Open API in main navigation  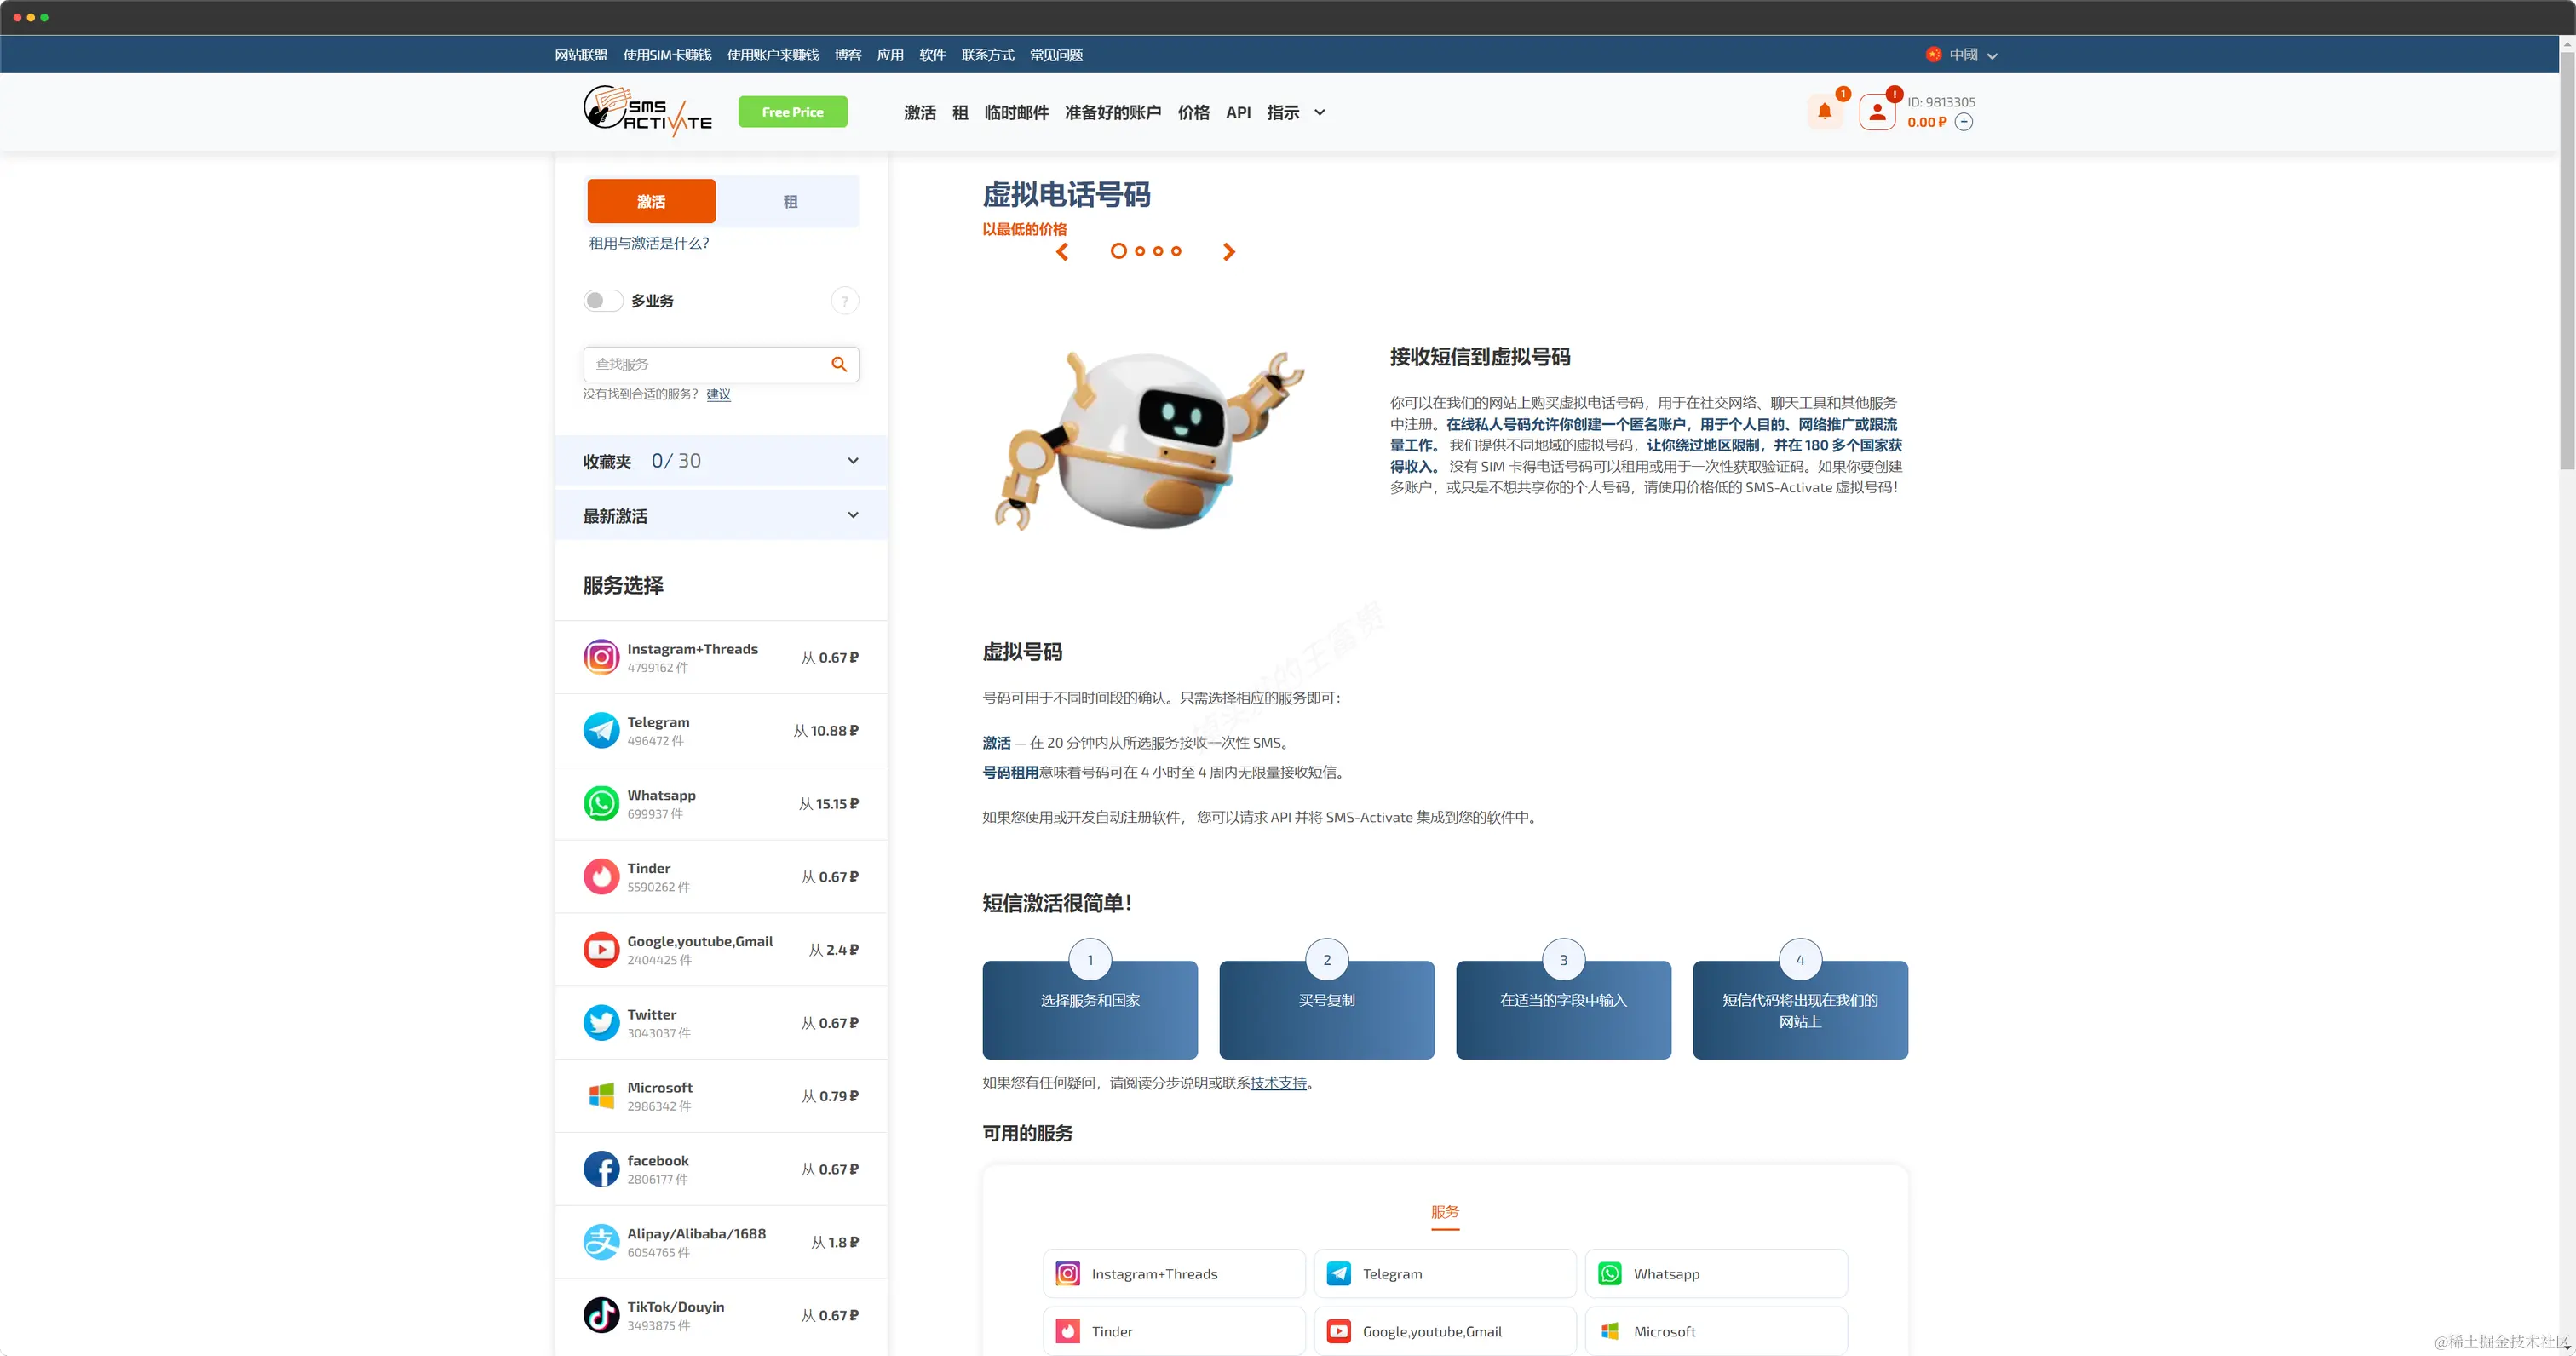tap(1238, 113)
